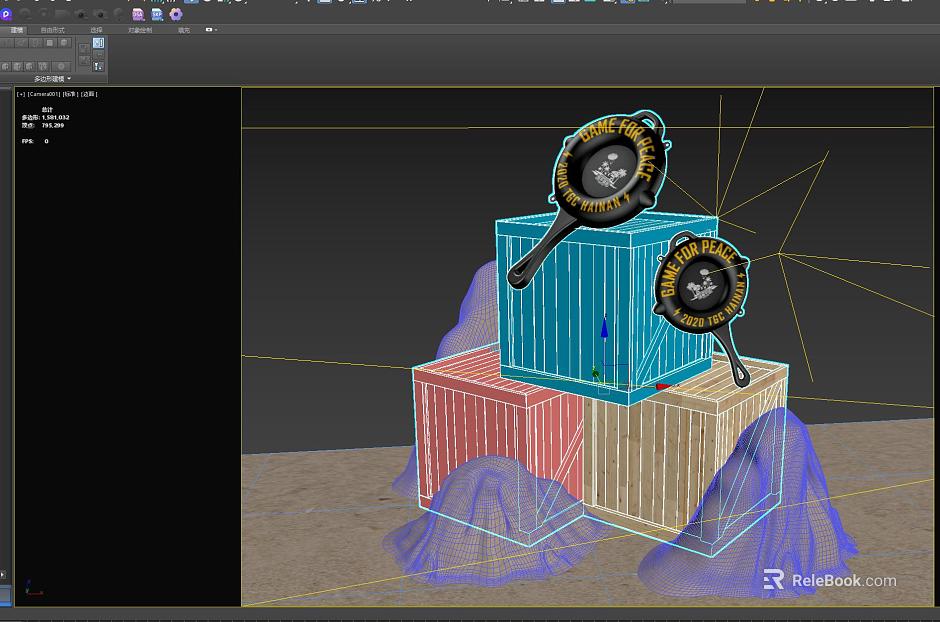
Task: Click the white pin-stack ribbon icon
Action: pos(98,66)
